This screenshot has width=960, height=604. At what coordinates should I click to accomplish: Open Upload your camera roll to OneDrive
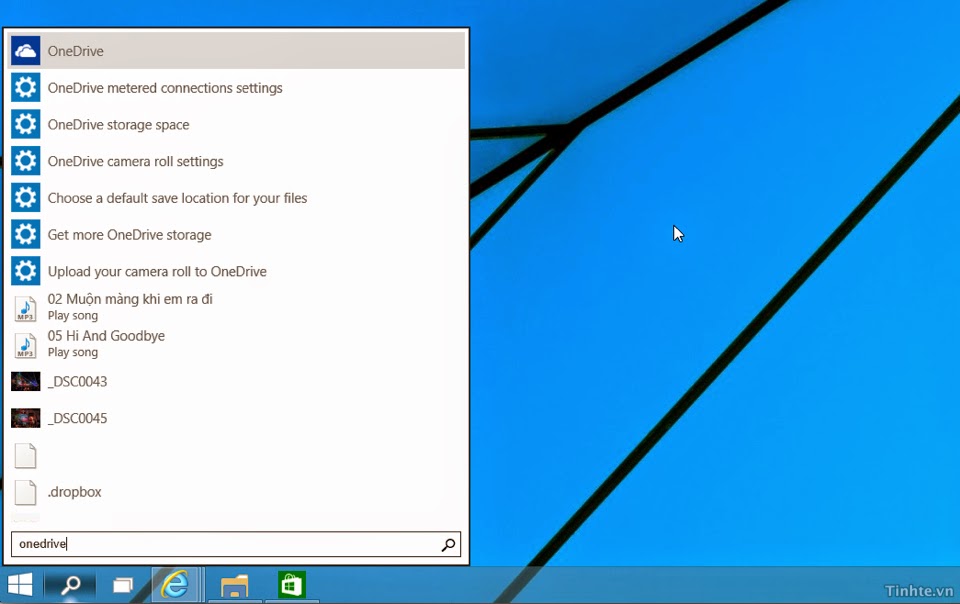click(x=157, y=272)
